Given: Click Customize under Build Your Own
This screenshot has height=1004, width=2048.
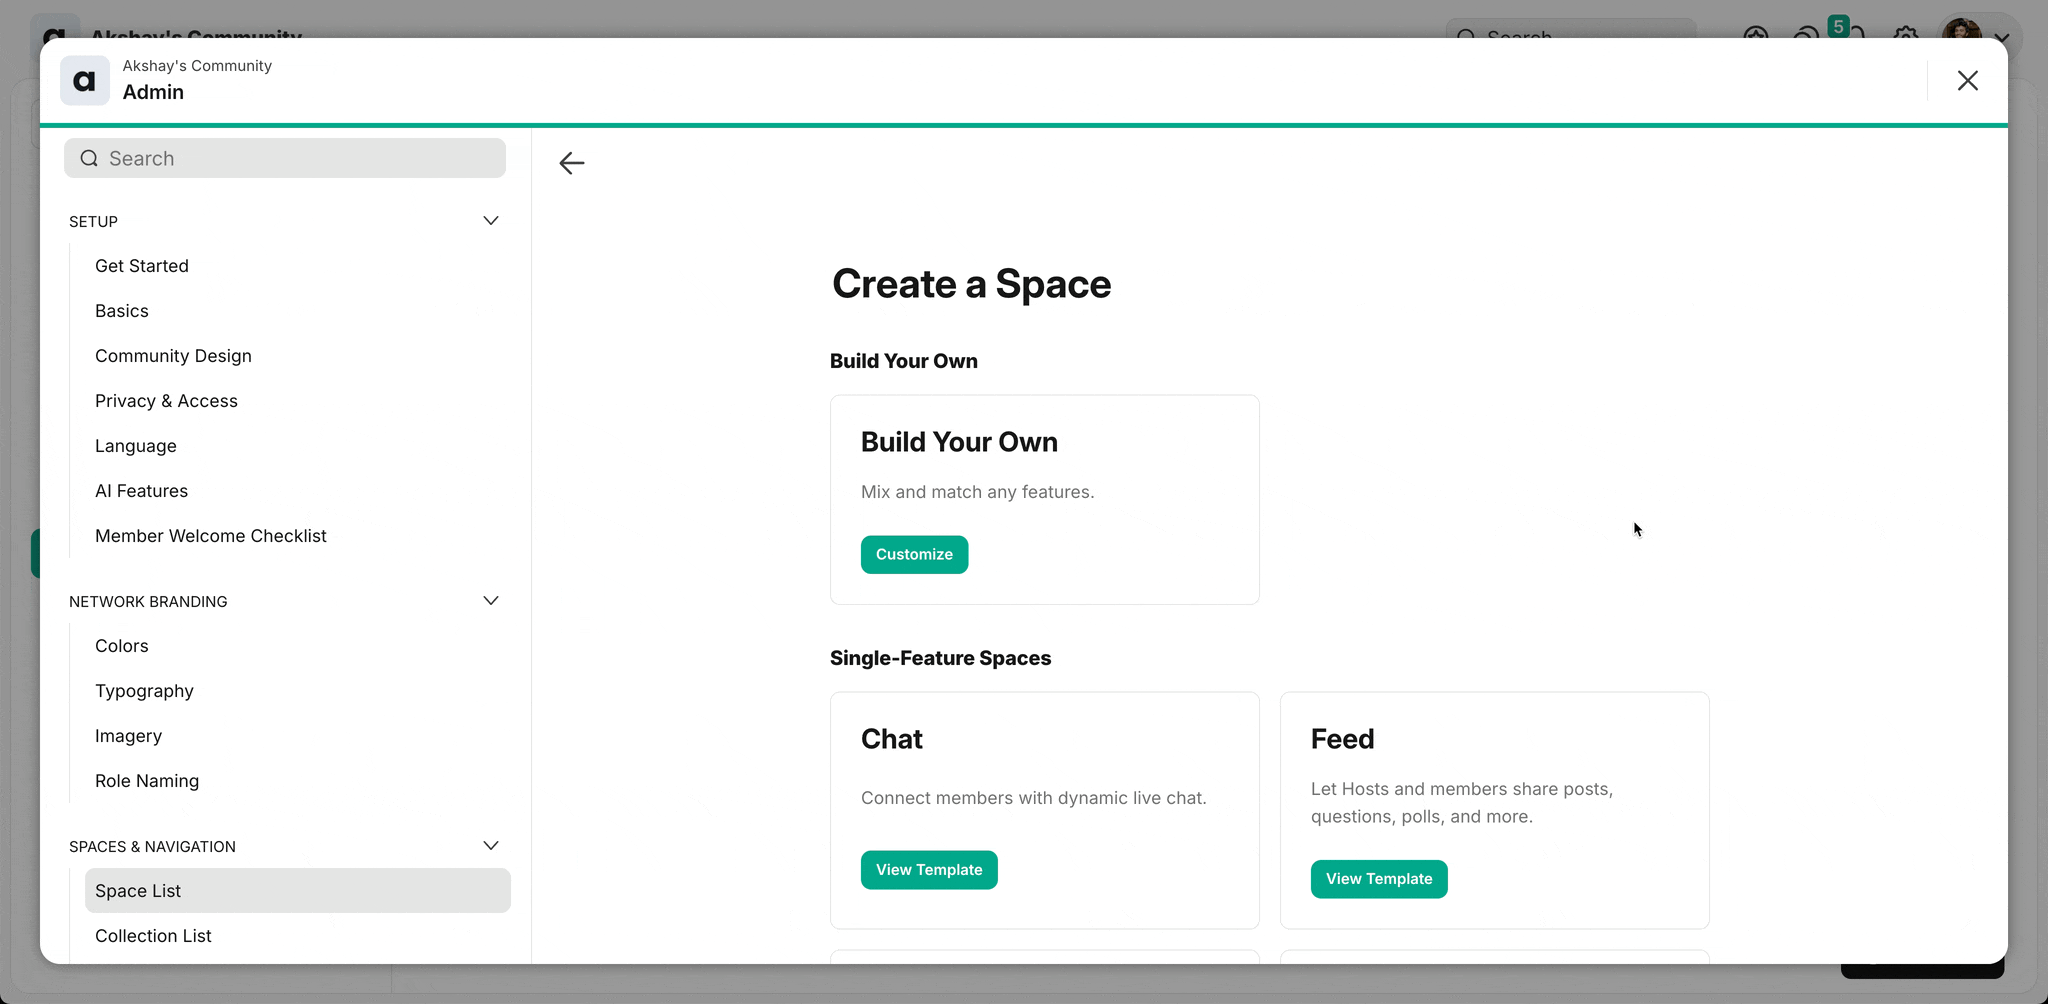Looking at the screenshot, I should (913, 554).
